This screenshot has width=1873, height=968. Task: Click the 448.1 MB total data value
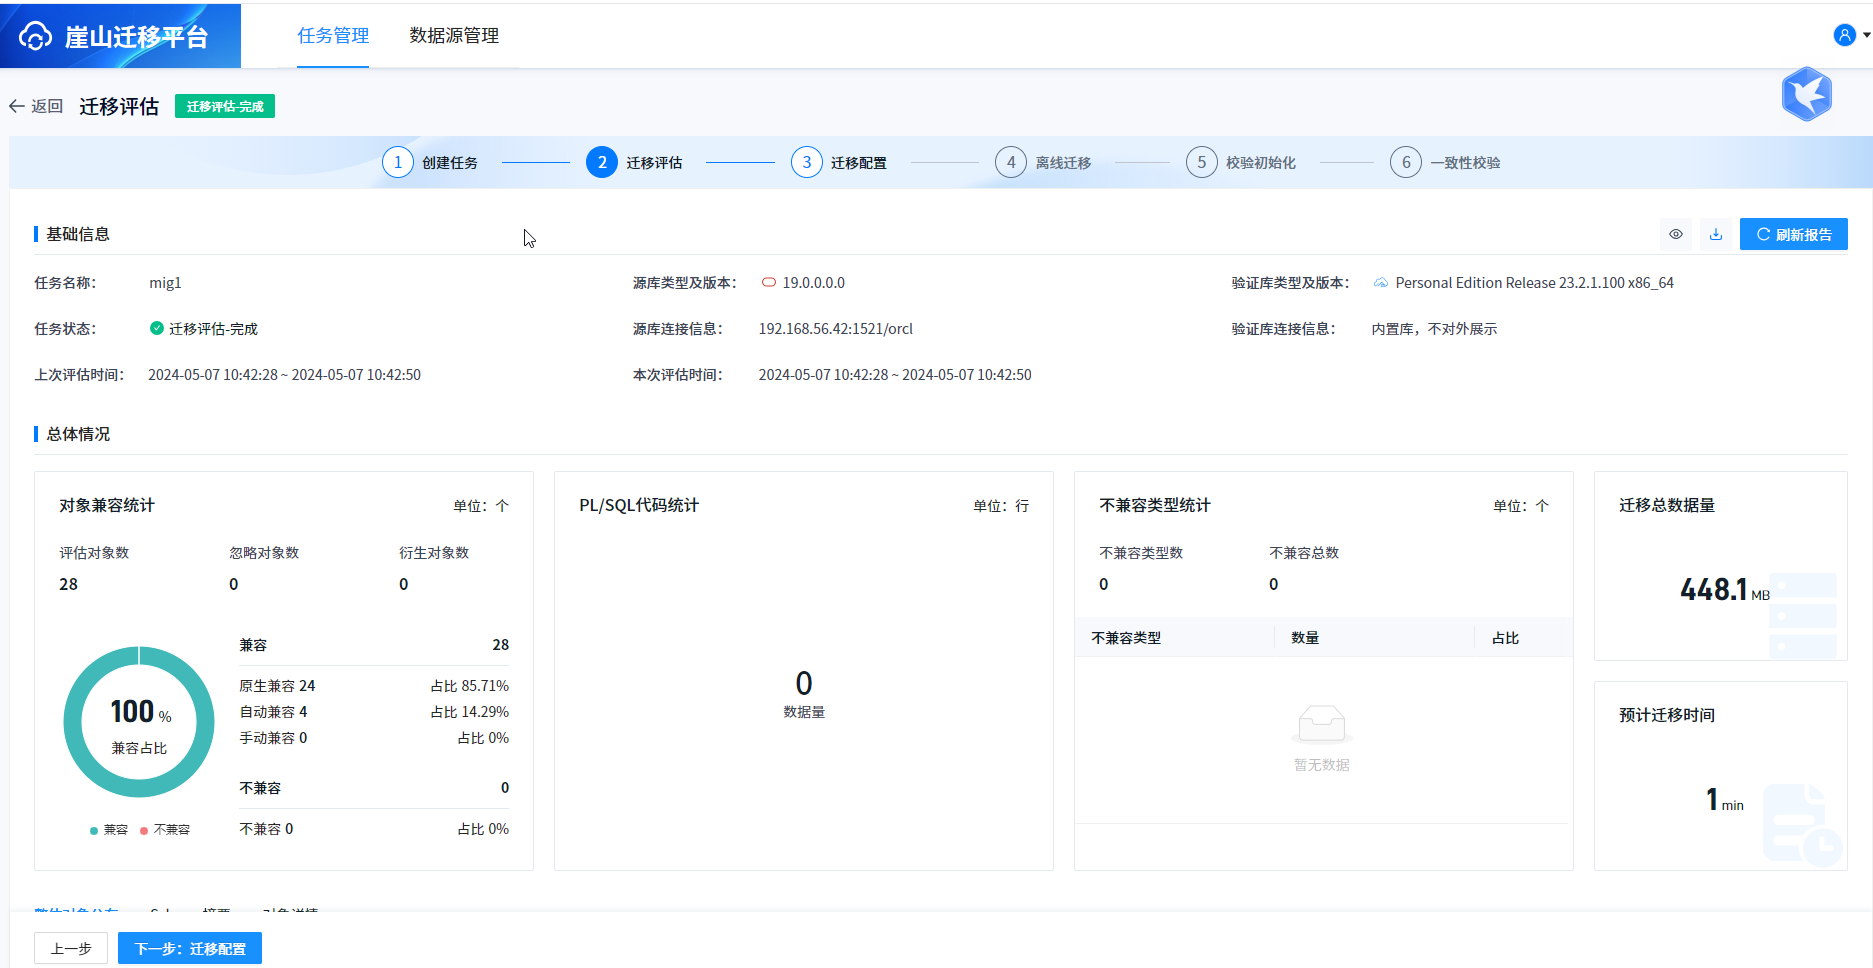point(1725,590)
